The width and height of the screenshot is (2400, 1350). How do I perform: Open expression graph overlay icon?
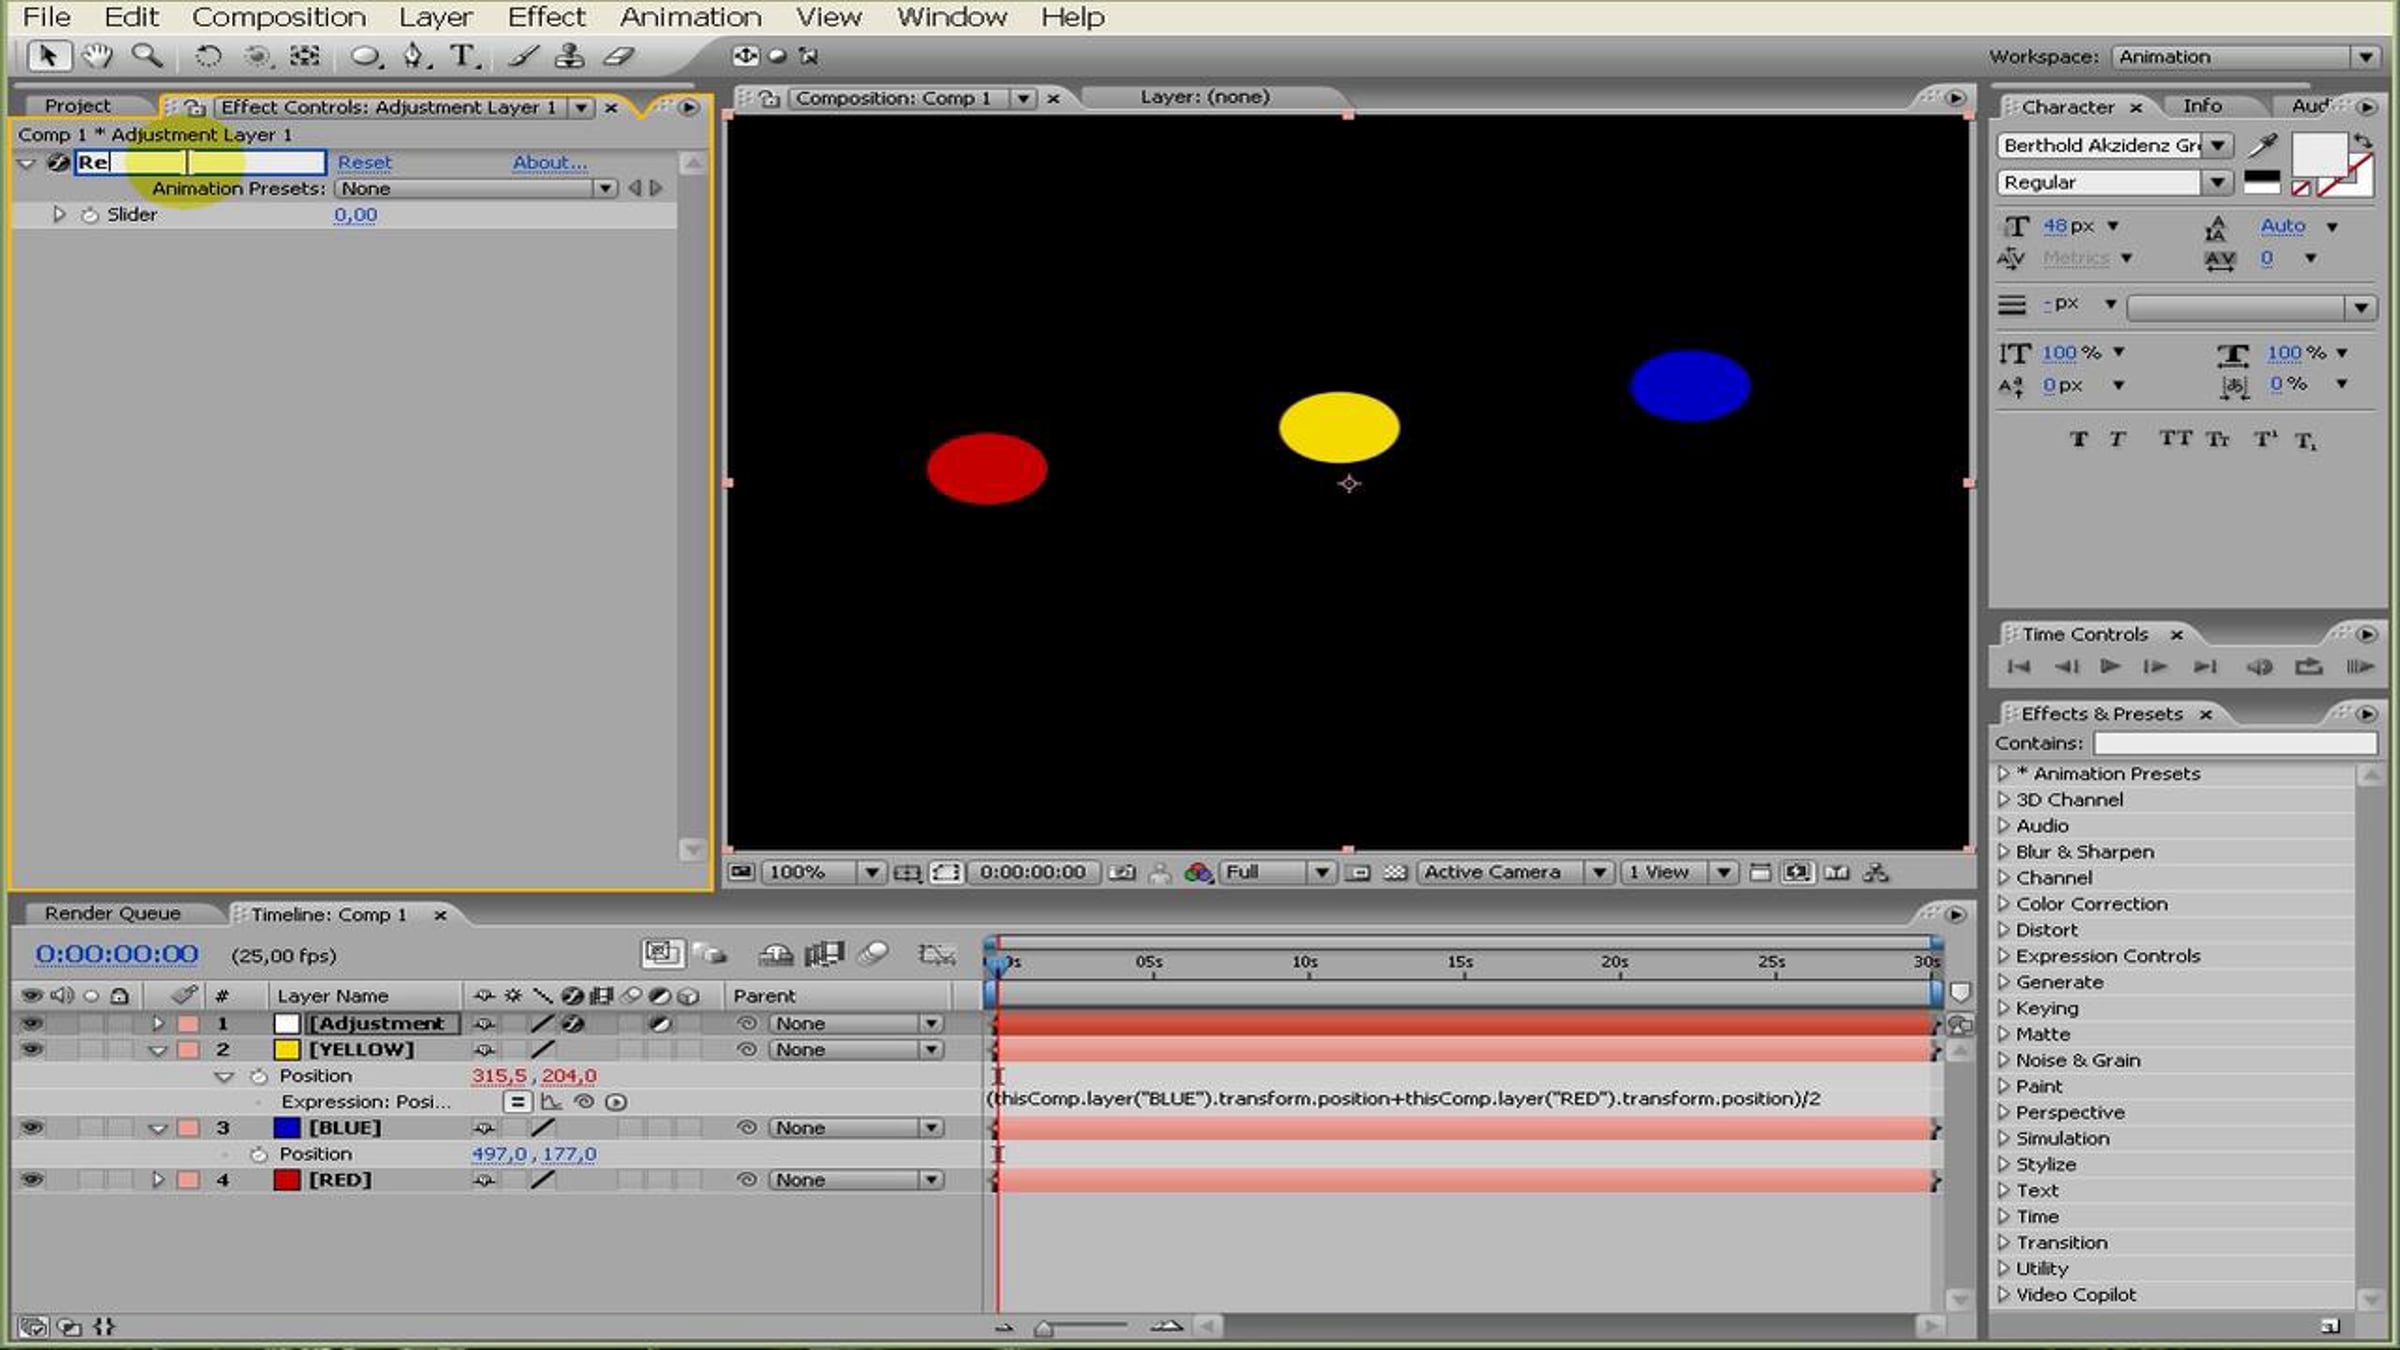551,1102
